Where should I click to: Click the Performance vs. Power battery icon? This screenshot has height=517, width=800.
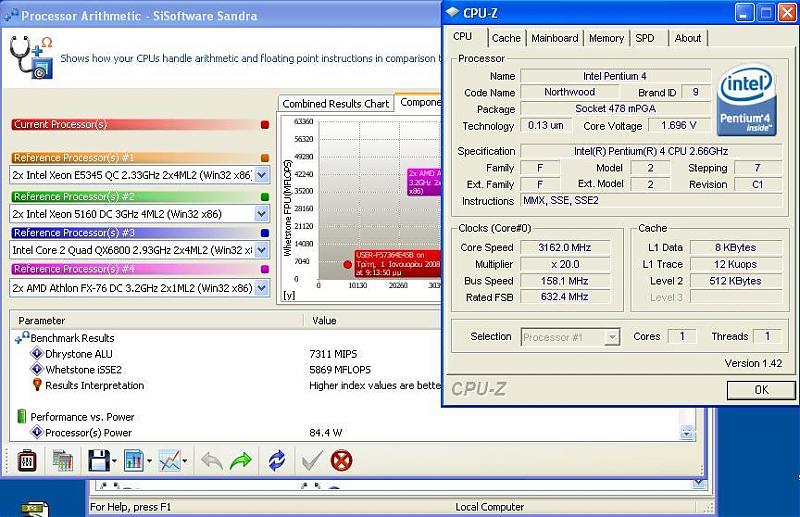coord(21,416)
